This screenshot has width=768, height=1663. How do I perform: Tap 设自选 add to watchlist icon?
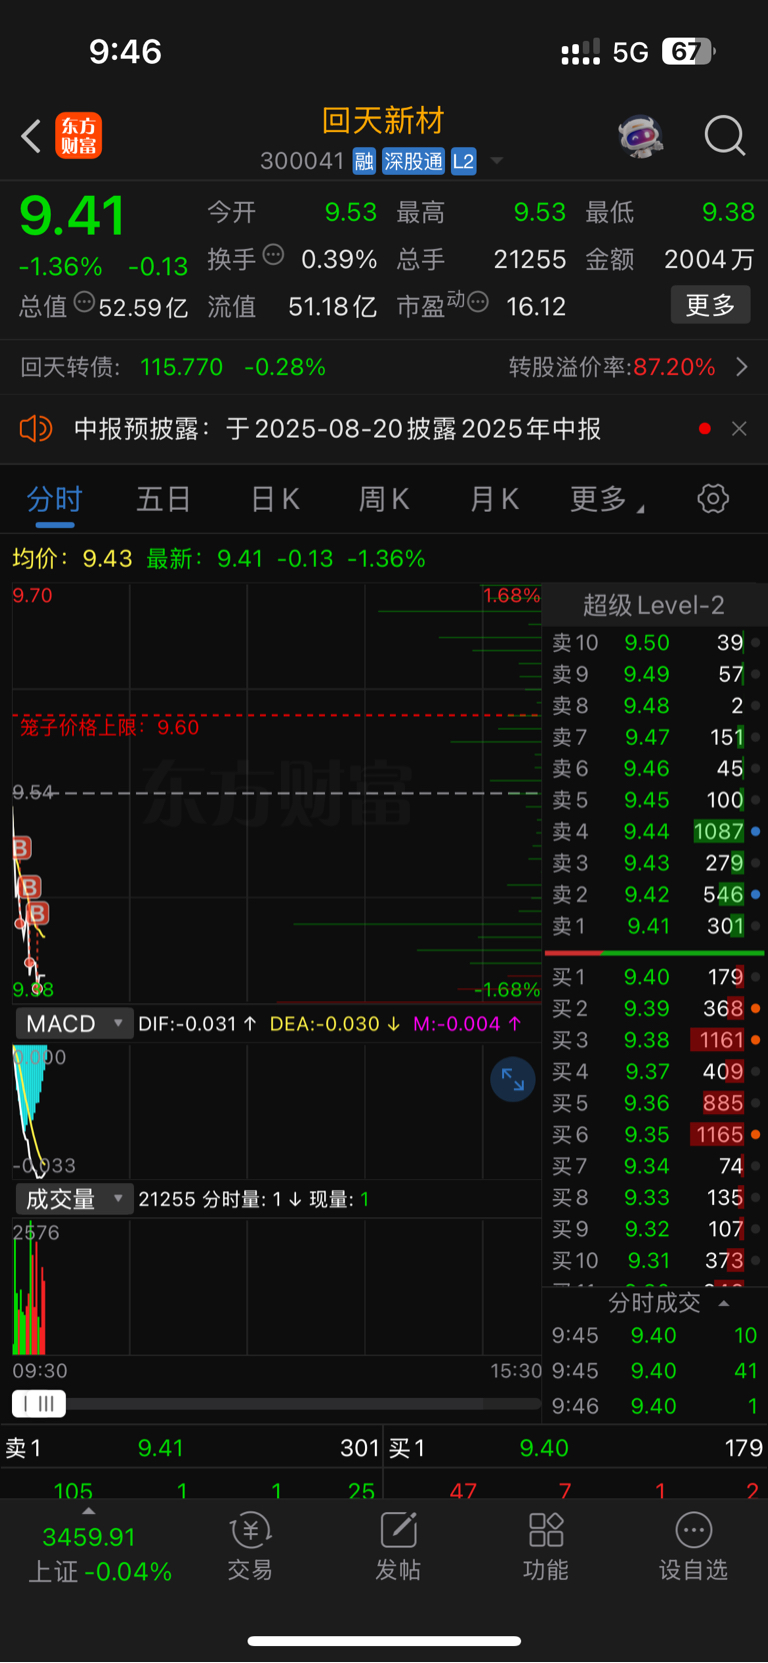tap(693, 1547)
